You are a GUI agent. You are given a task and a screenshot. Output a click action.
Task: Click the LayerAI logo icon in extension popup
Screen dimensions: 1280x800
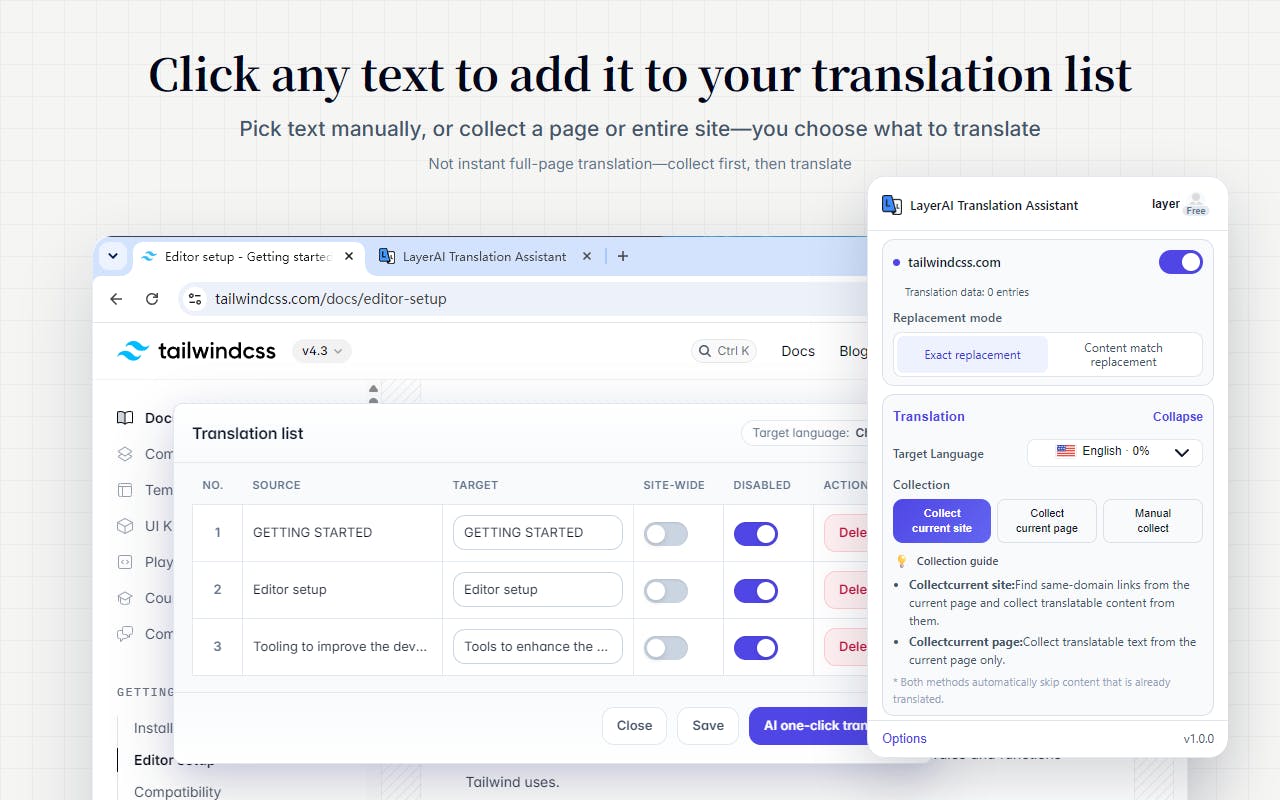pyautogui.click(x=892, y=205)
